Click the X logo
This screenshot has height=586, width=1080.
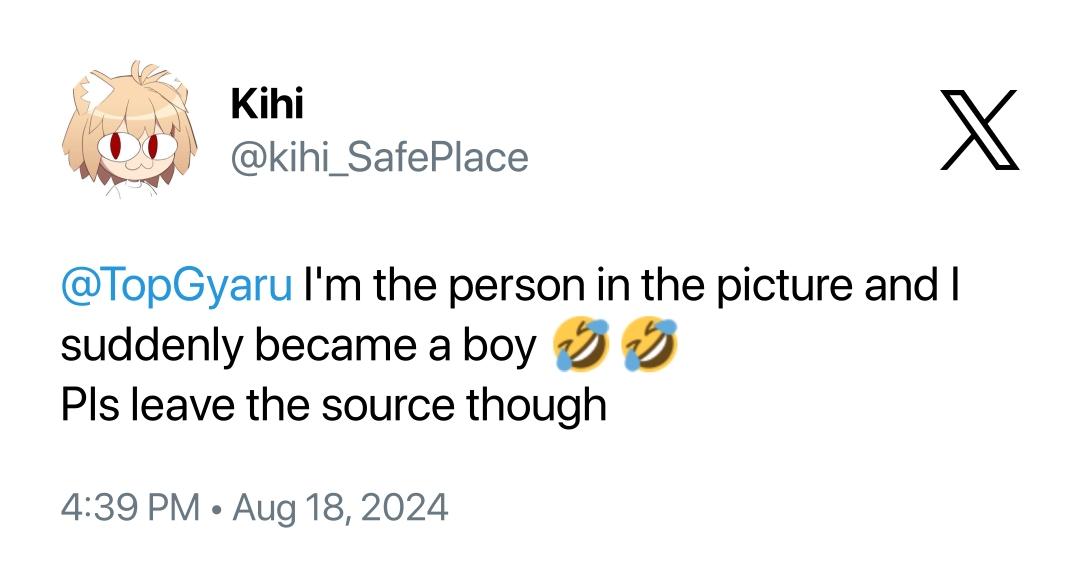pos(979,129)
